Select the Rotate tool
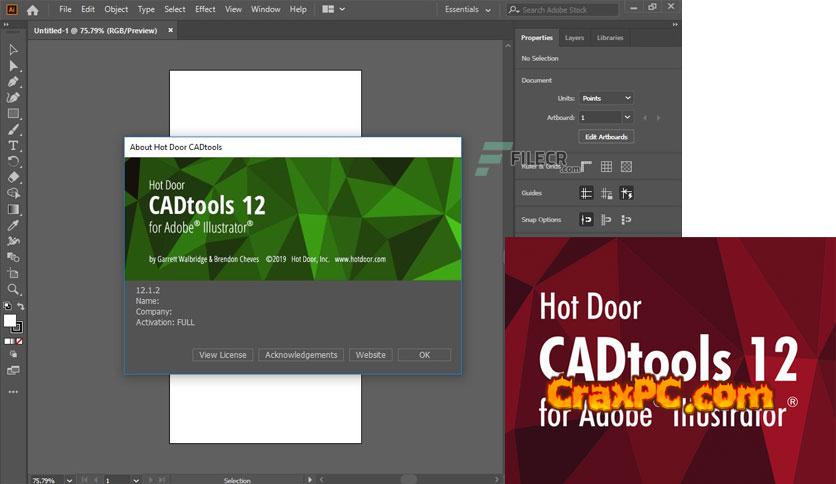 tap(13, 162)
